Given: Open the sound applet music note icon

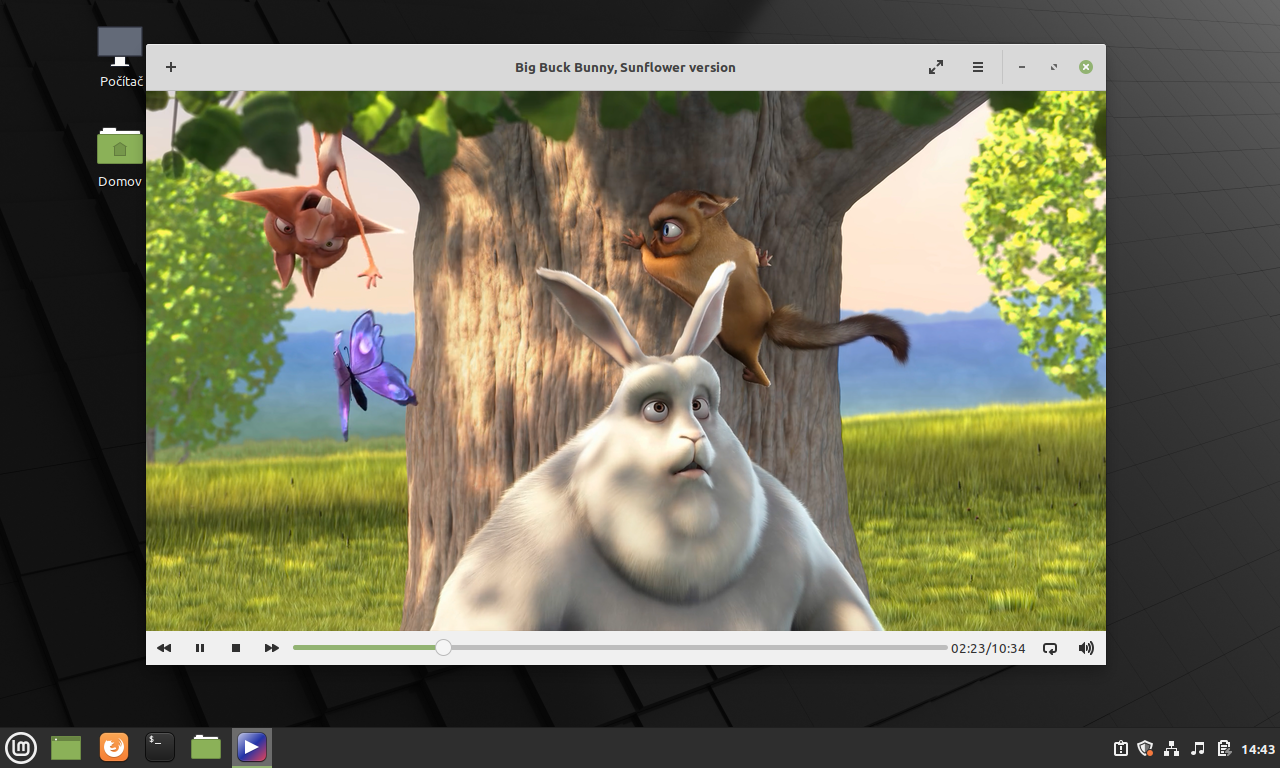Looking at the screenshot, I should point(1196,747).
